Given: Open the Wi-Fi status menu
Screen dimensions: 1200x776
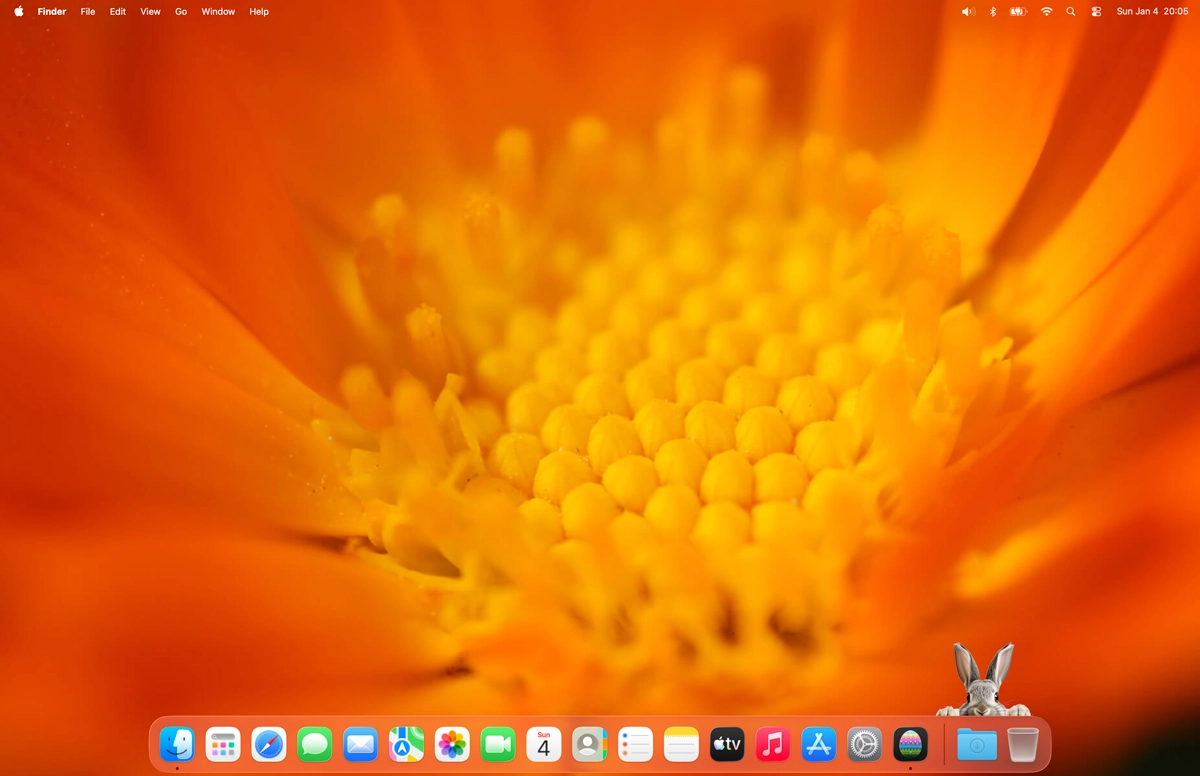Looking at the screenshot, I should [1046, 12].
